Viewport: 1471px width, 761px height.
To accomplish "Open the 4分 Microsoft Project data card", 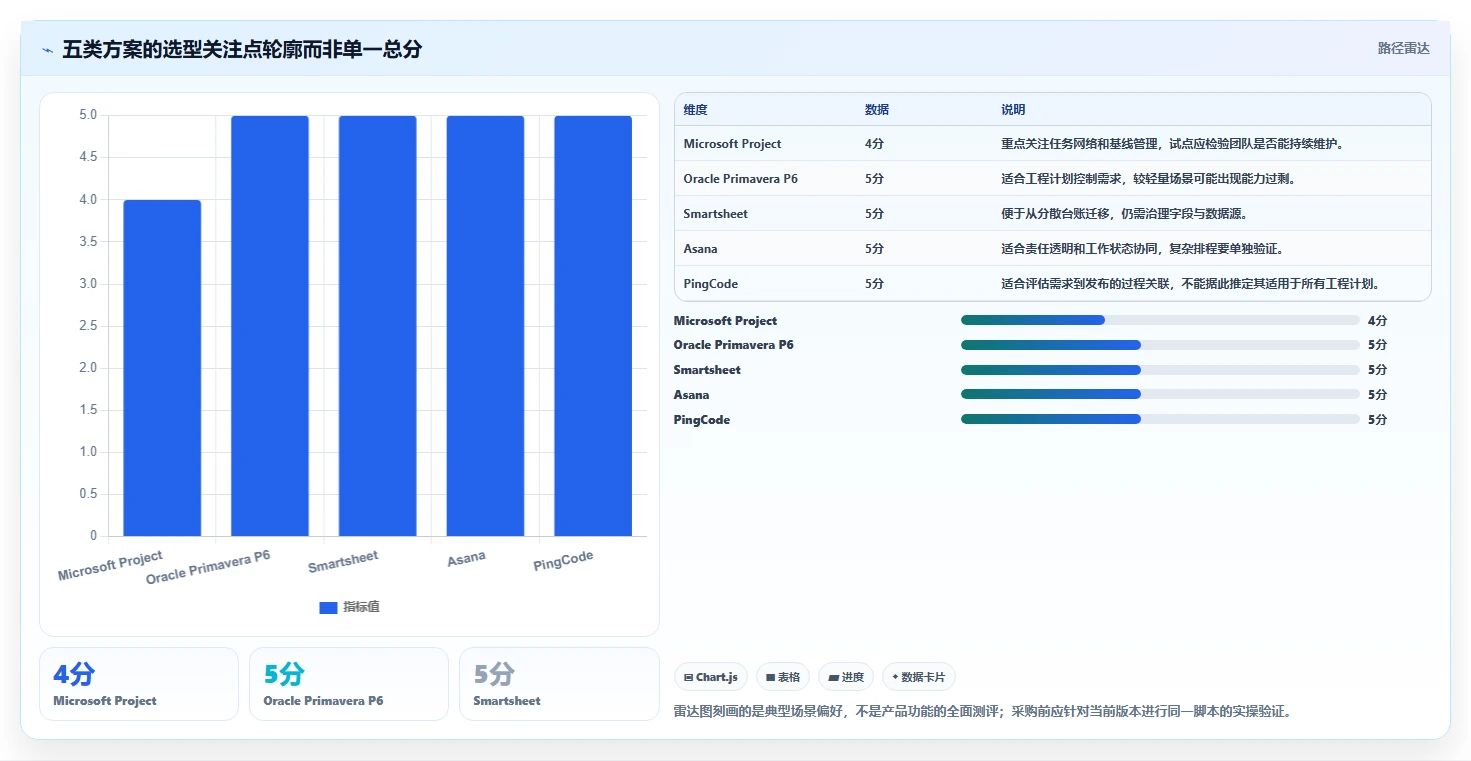I will pos(139,684).
